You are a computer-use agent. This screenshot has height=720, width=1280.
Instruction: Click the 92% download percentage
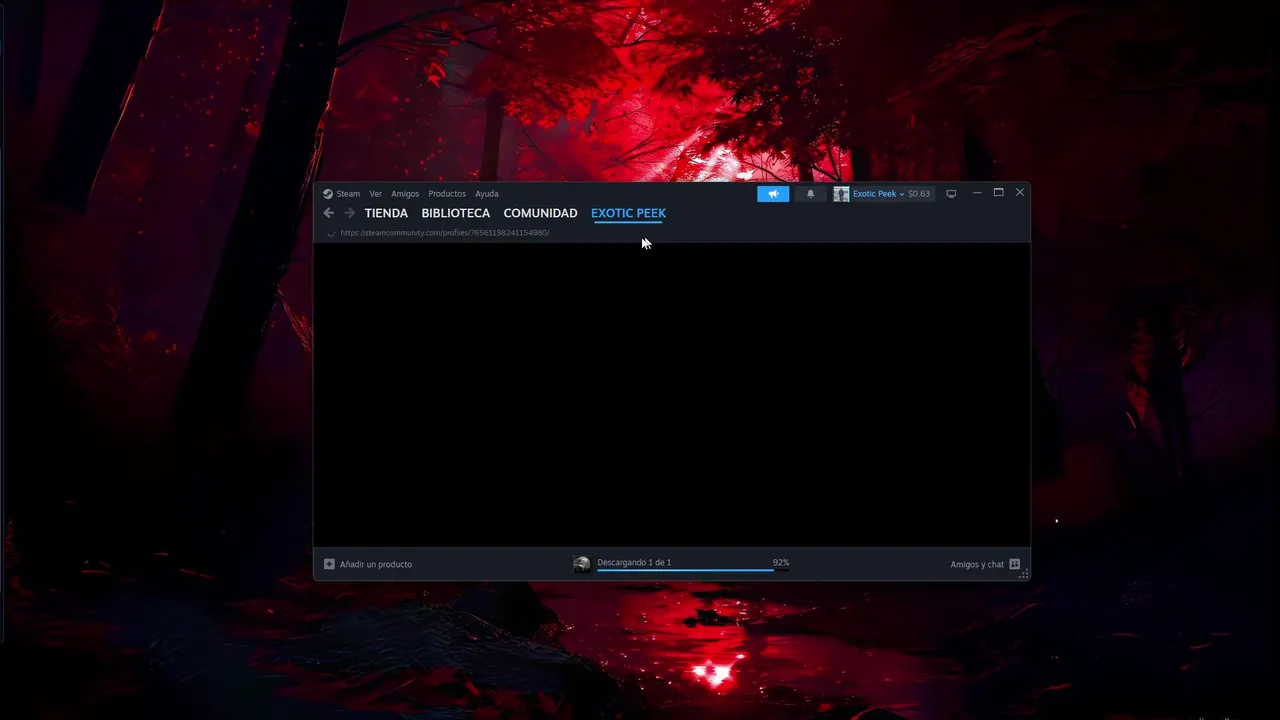click(x=781, y=562)
